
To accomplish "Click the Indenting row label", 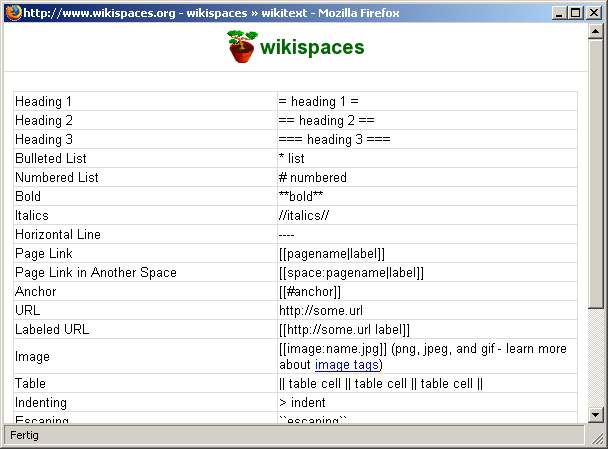I will [x=41, y=403].
